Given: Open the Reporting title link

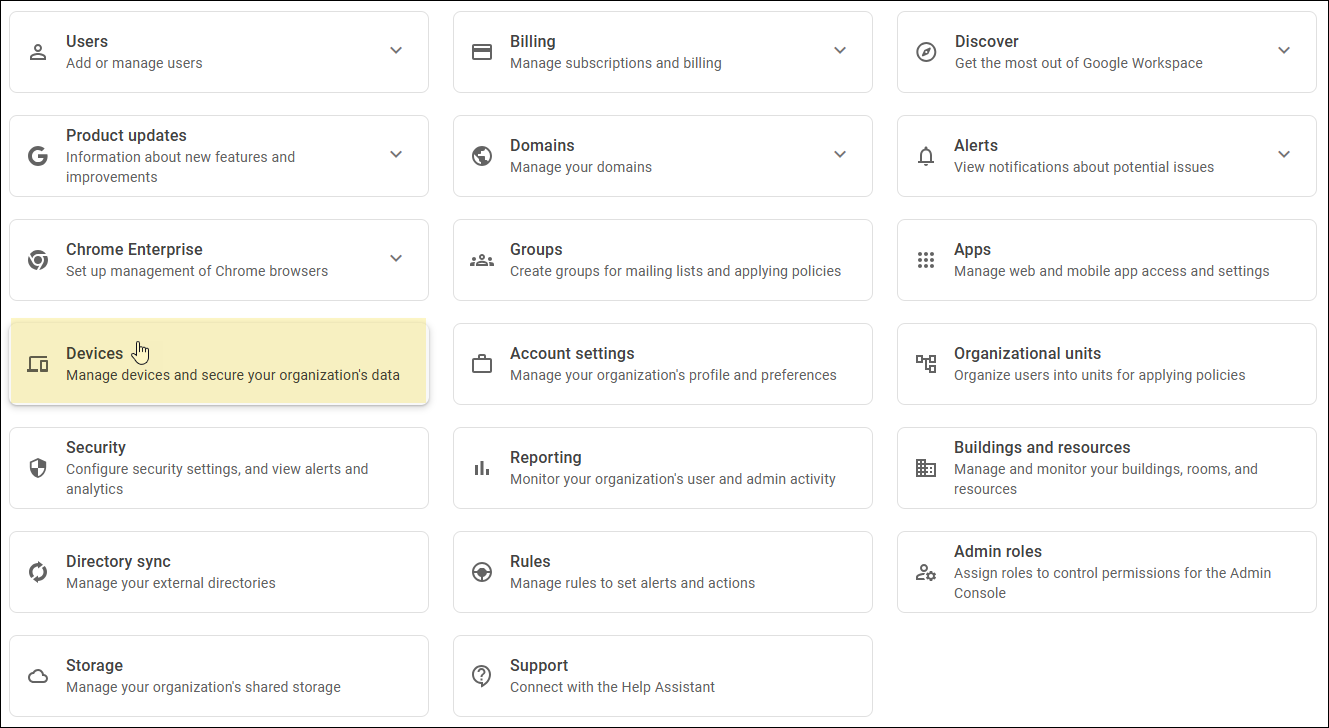Looking at the screenshot, I should 546,458.
